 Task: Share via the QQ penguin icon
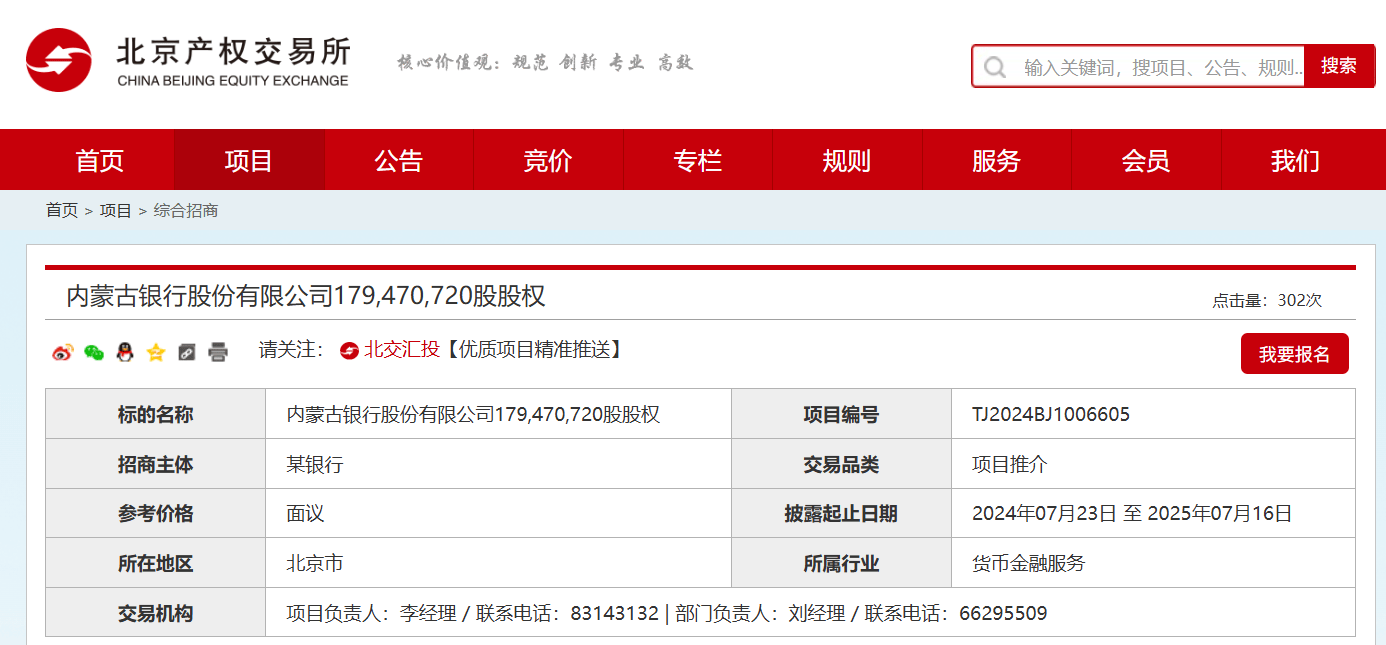coord(125,352)
